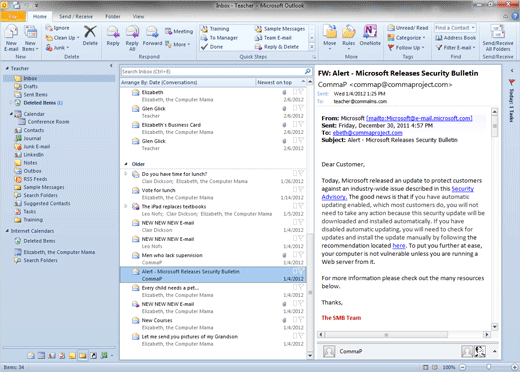The width and height of the screenshot is (520, 372).
Task: Click the 'here' recommendation link
Action: point(399,246)
